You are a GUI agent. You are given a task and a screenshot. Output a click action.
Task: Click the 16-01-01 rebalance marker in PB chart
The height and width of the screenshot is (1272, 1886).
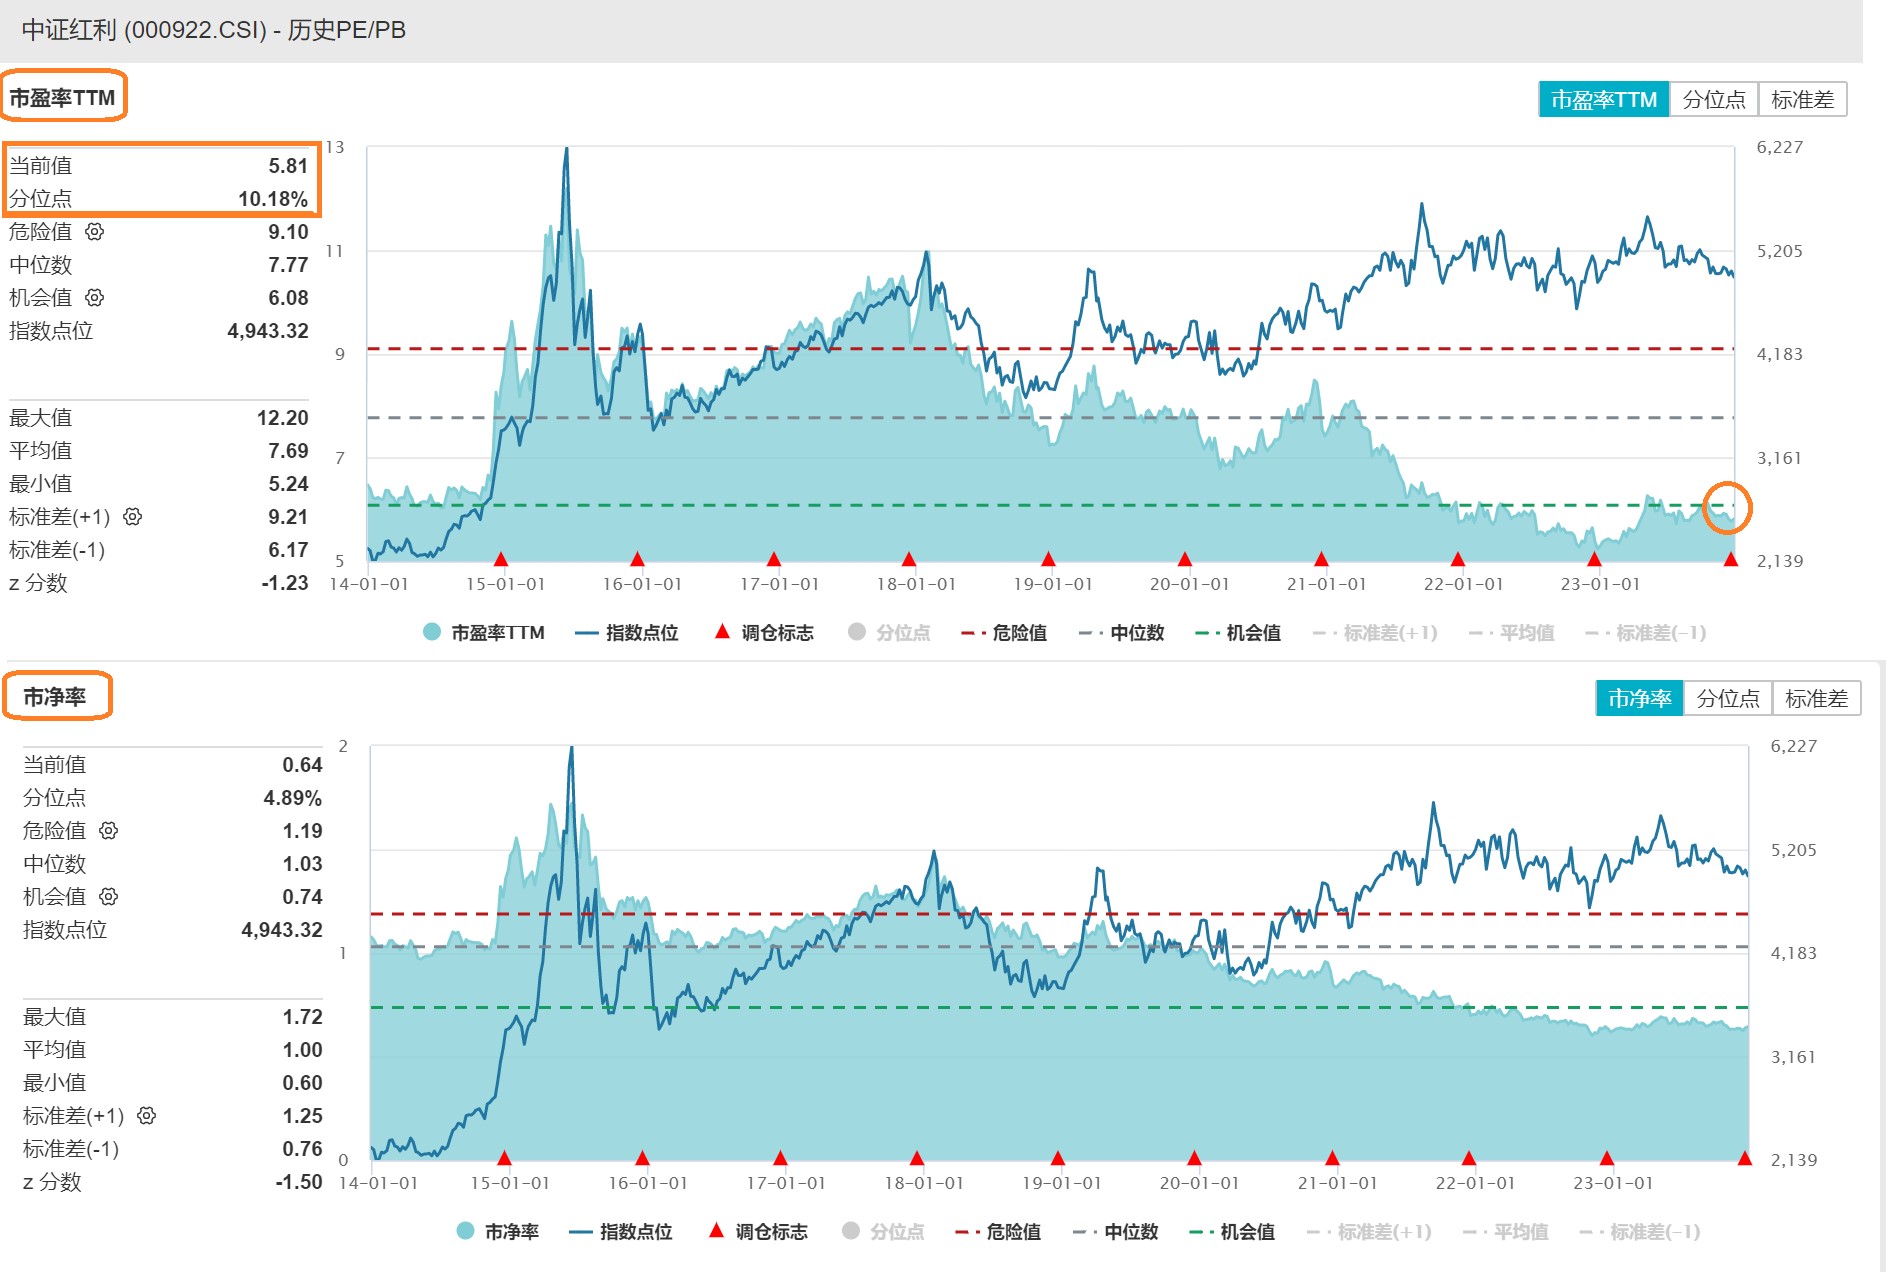coord(642,1158)
